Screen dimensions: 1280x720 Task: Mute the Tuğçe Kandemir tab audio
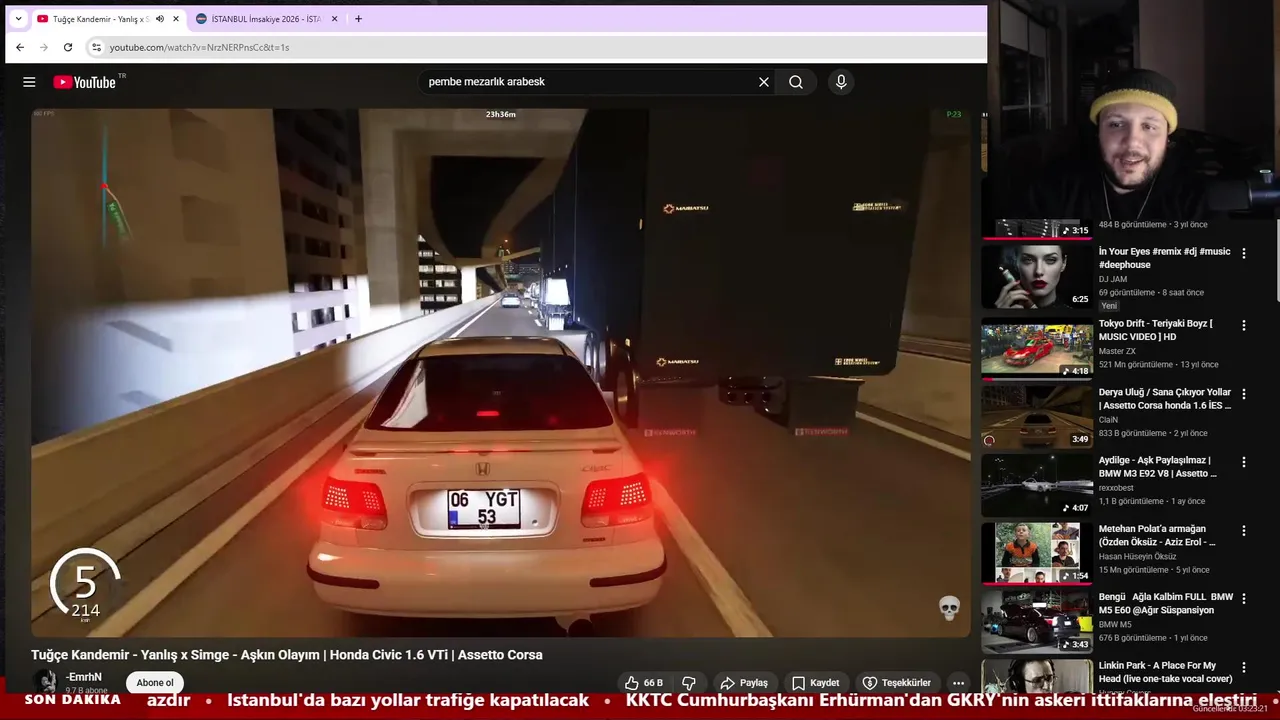click(159, 19)
